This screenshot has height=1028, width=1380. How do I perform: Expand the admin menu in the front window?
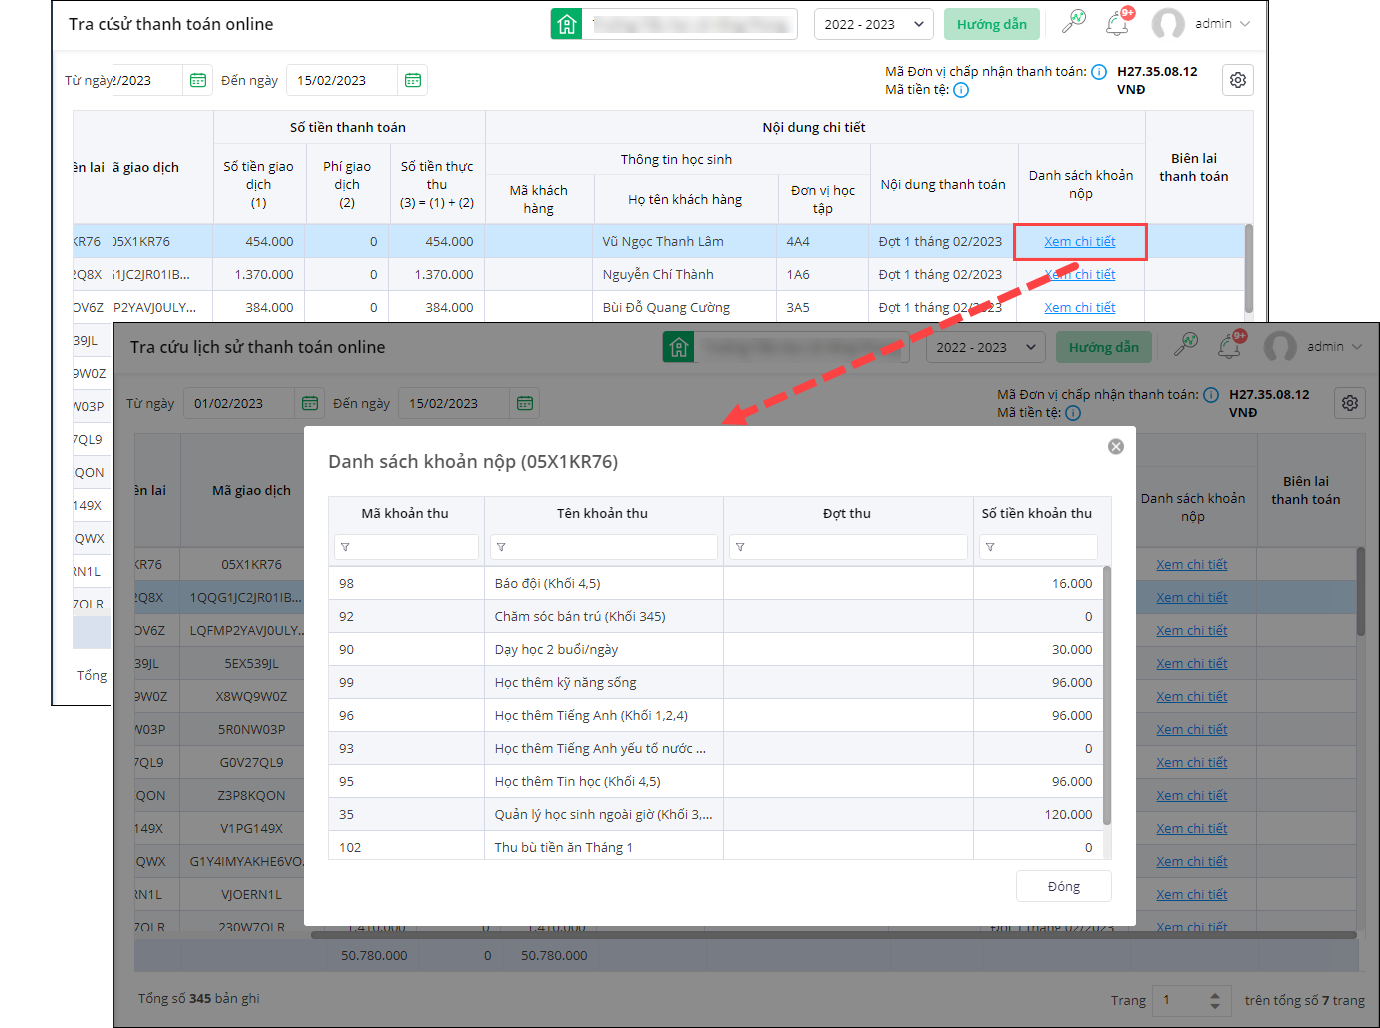coord(1334,347)
